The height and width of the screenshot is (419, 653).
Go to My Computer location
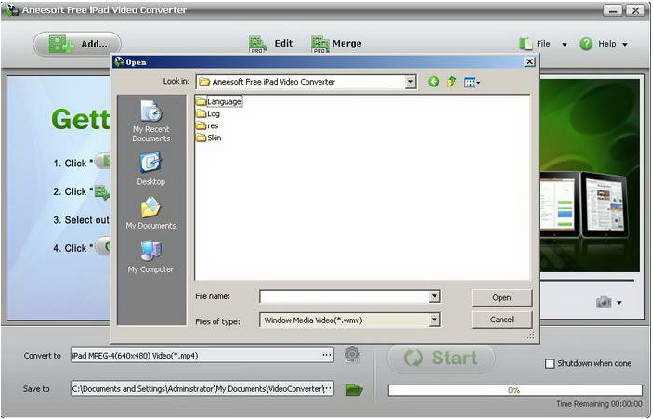tap(150, 257)
